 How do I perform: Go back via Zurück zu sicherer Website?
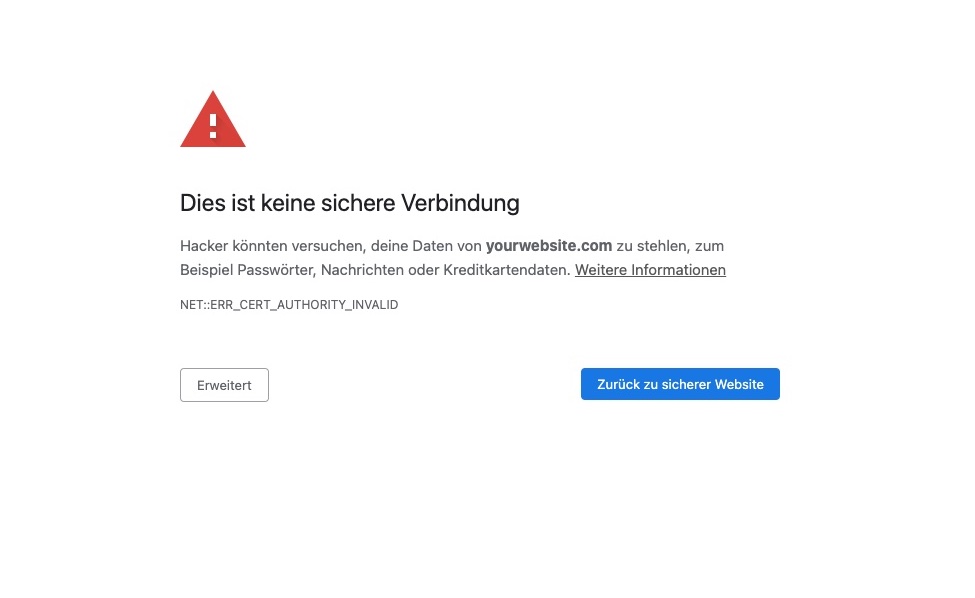[x=680, y=384]
